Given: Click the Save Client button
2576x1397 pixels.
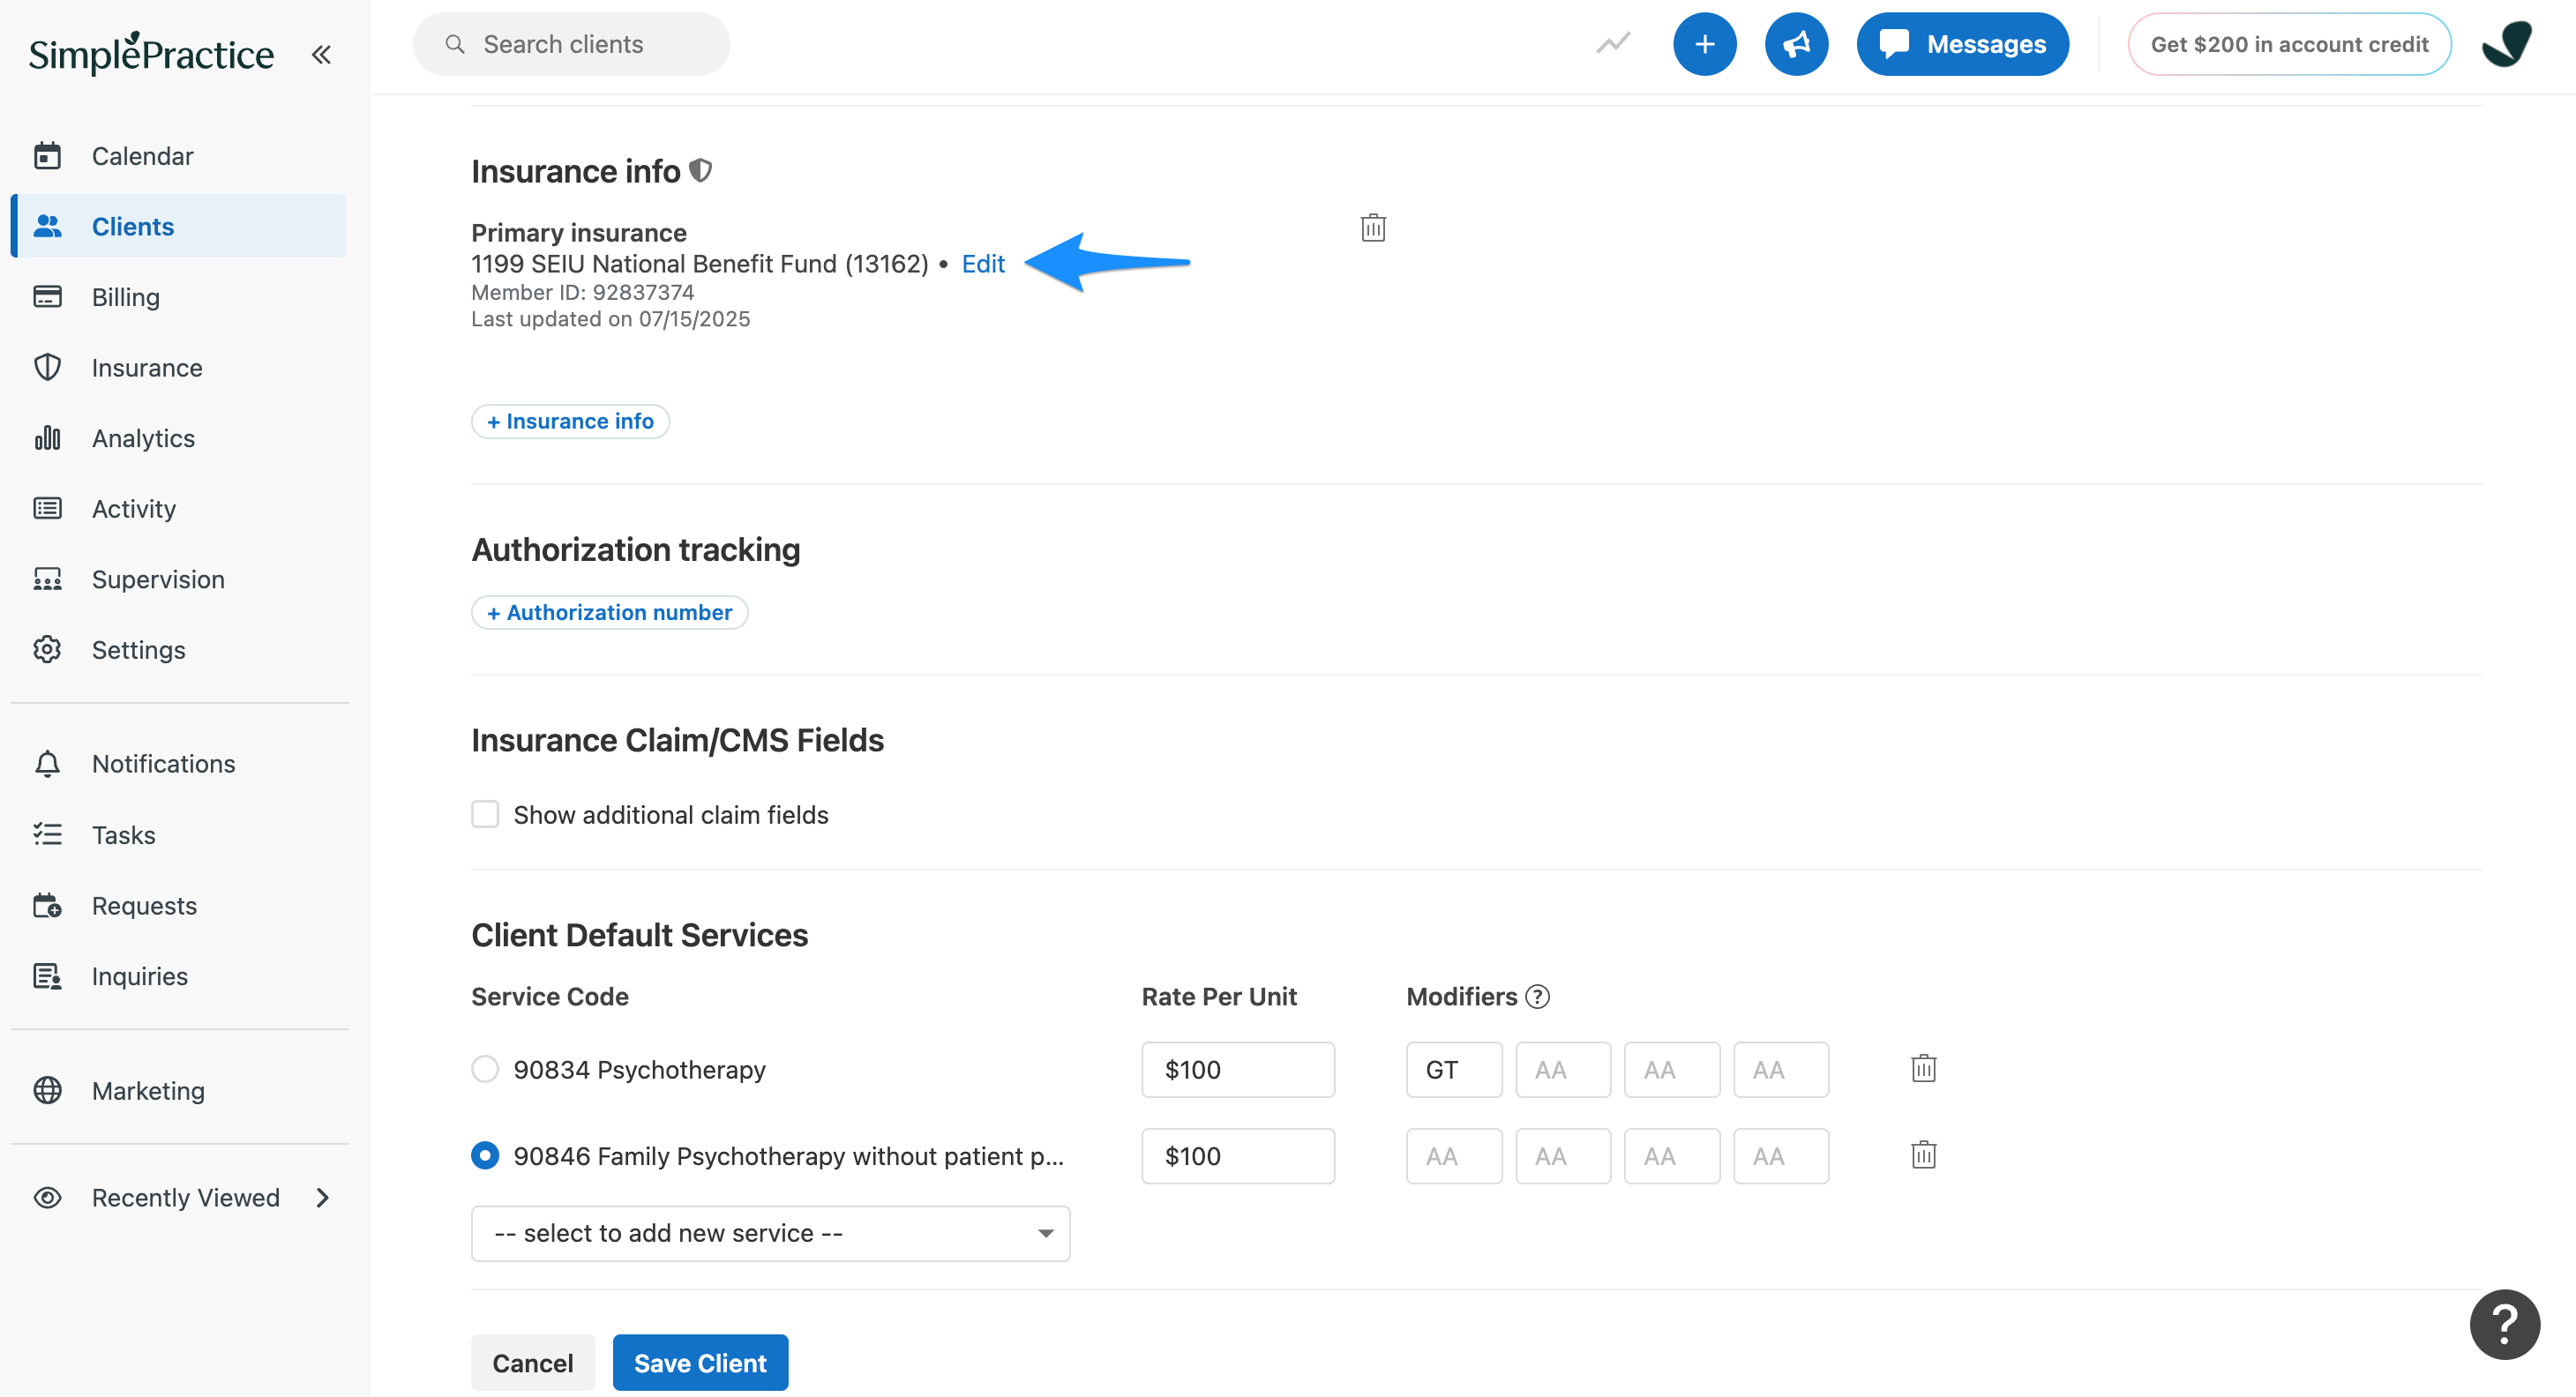Looking at the screenshot, I should point(700,1362).
